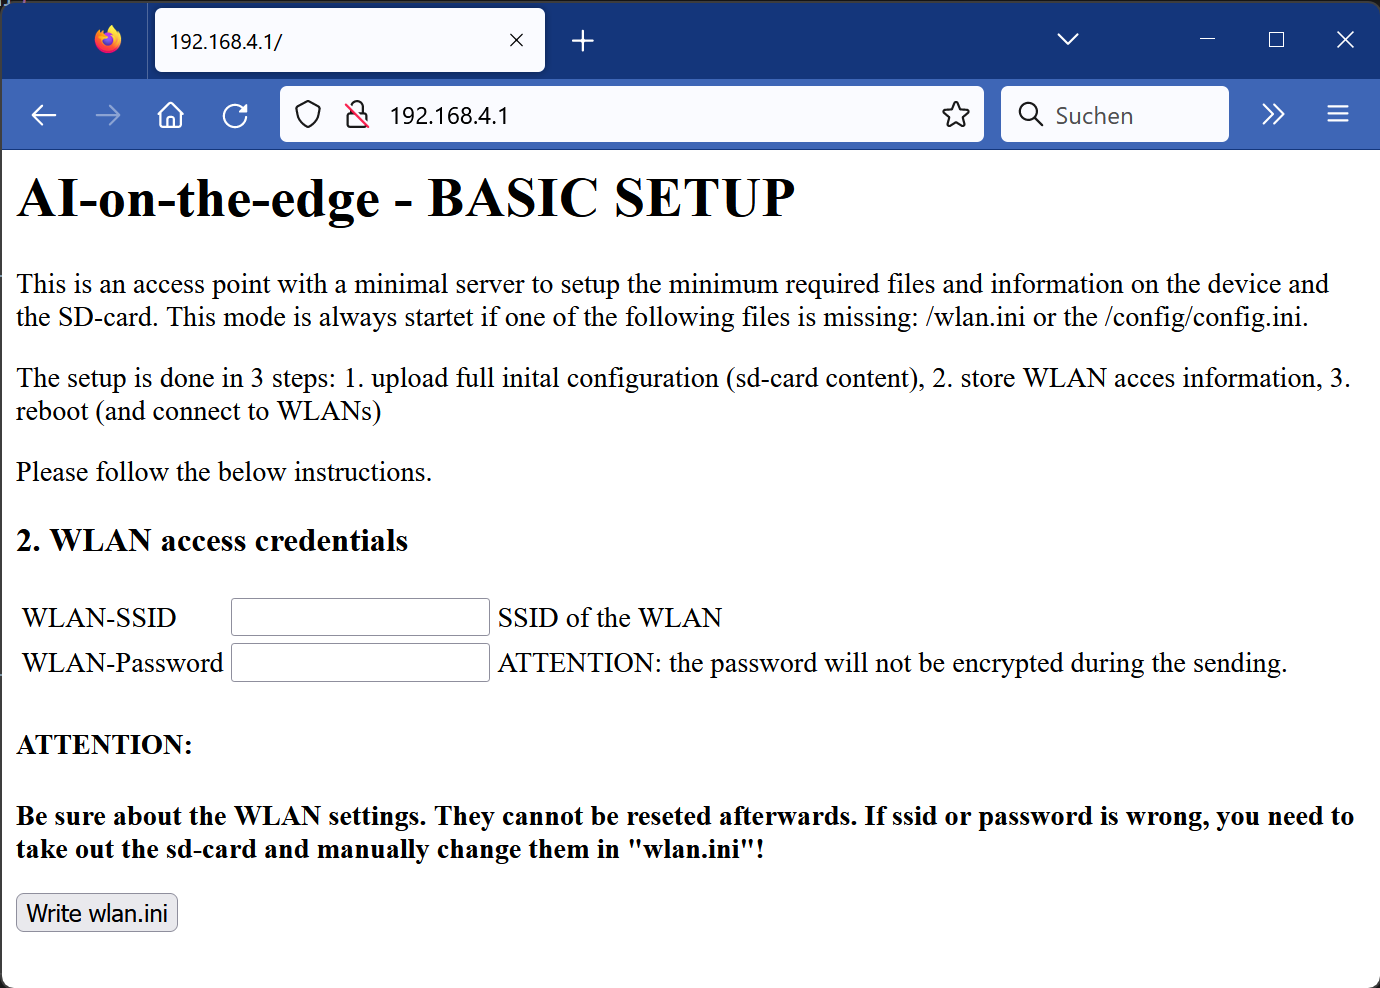Click the address bar URL
1380x988 pixels.
coord(450,114)
